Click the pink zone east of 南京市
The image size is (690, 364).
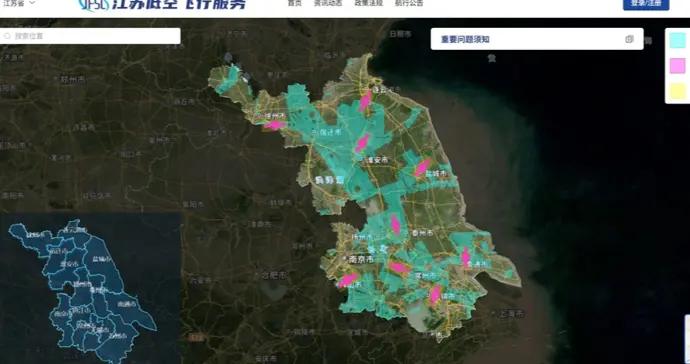point(399,267)
